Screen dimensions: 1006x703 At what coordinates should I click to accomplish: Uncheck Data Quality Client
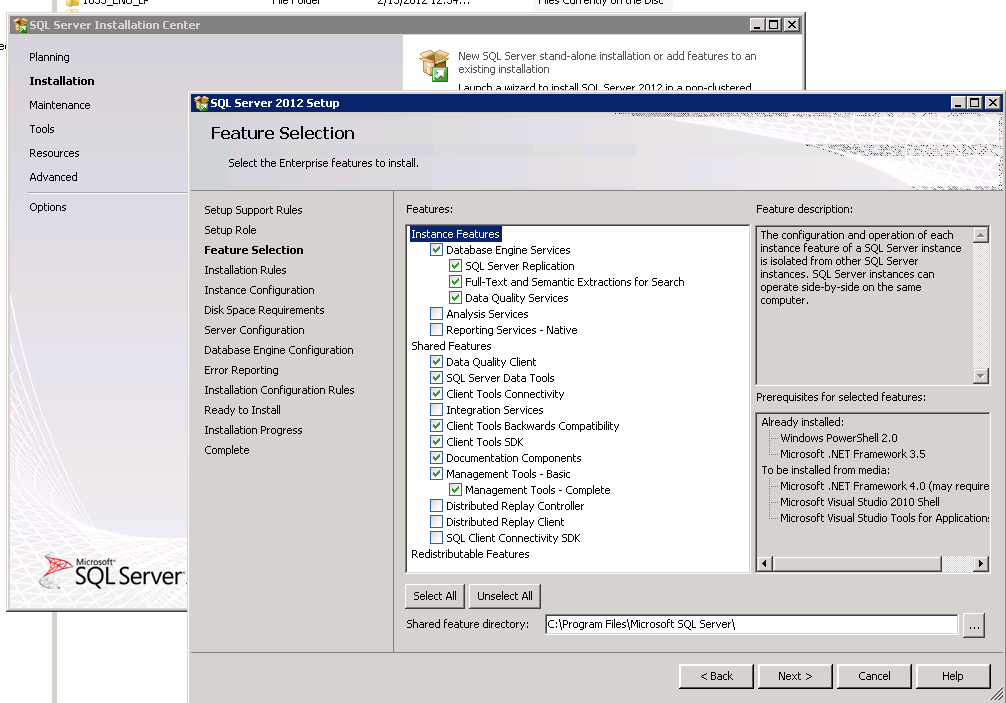(x=436, y=362)
